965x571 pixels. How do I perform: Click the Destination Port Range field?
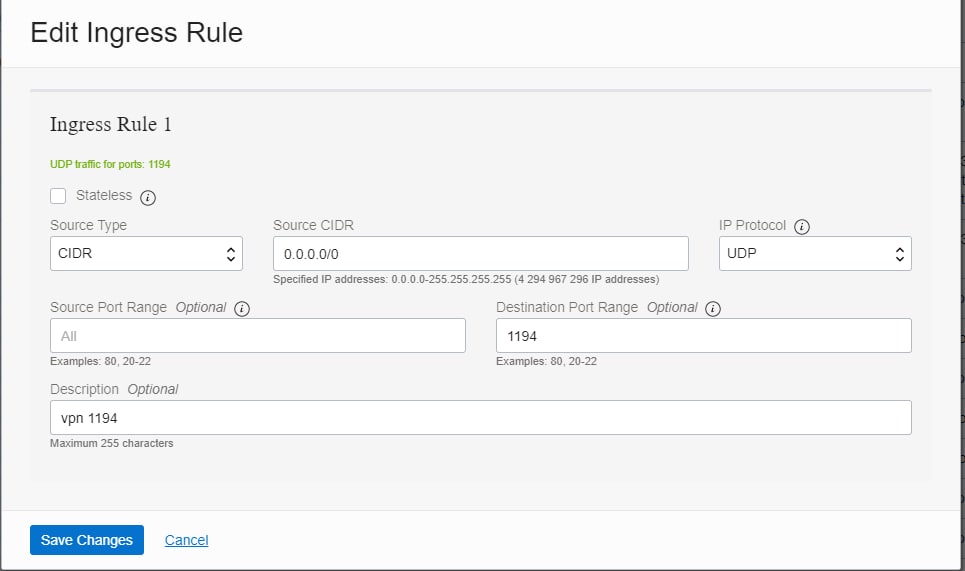(x=703, y=335)
